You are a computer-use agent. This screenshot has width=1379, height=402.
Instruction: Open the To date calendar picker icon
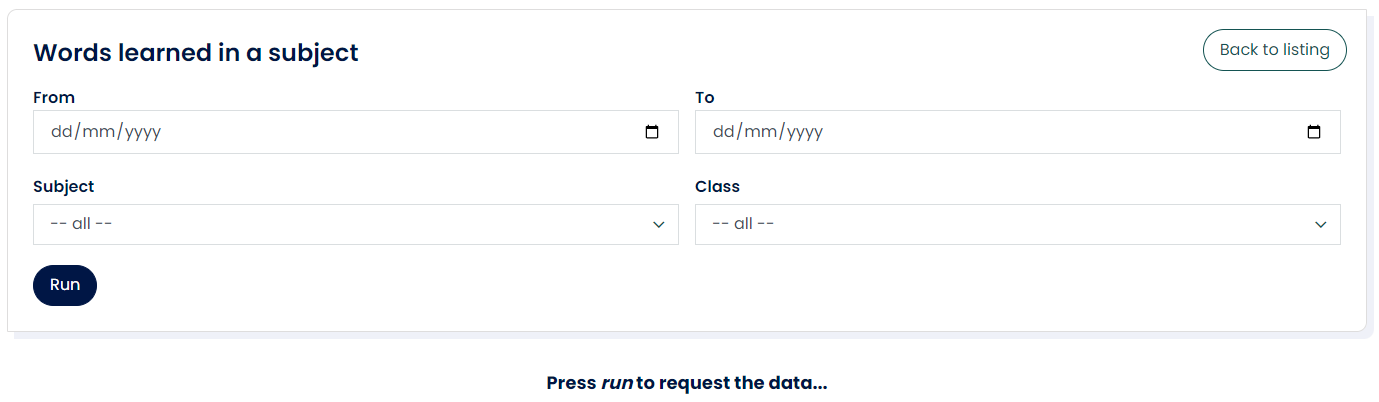(x=1314, y=132)
